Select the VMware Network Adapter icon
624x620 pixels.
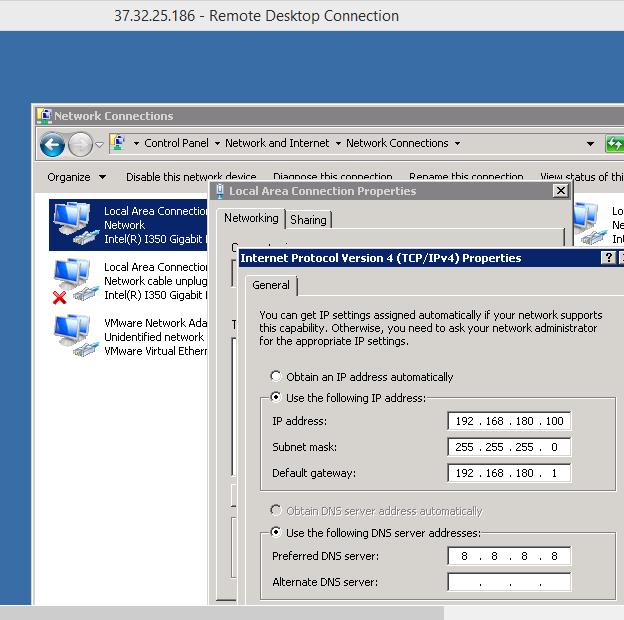71,337
